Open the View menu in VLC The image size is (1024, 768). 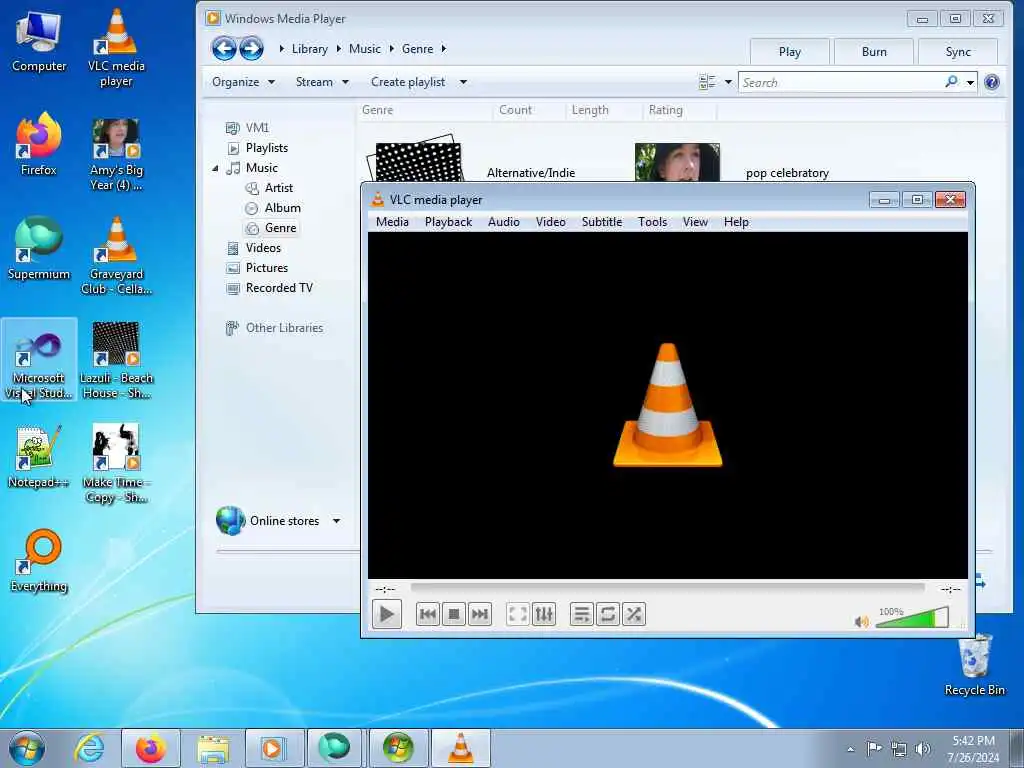[696, 222]
